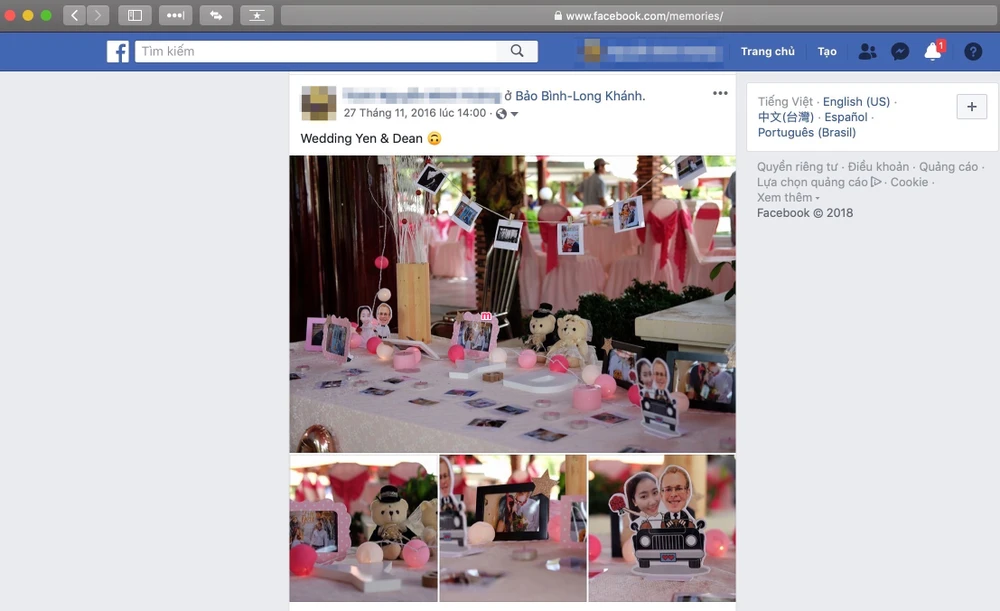This screenshot has width=1000, height=611.
Task: Go to Trang chủ home
Action: (x=767, y=52)
